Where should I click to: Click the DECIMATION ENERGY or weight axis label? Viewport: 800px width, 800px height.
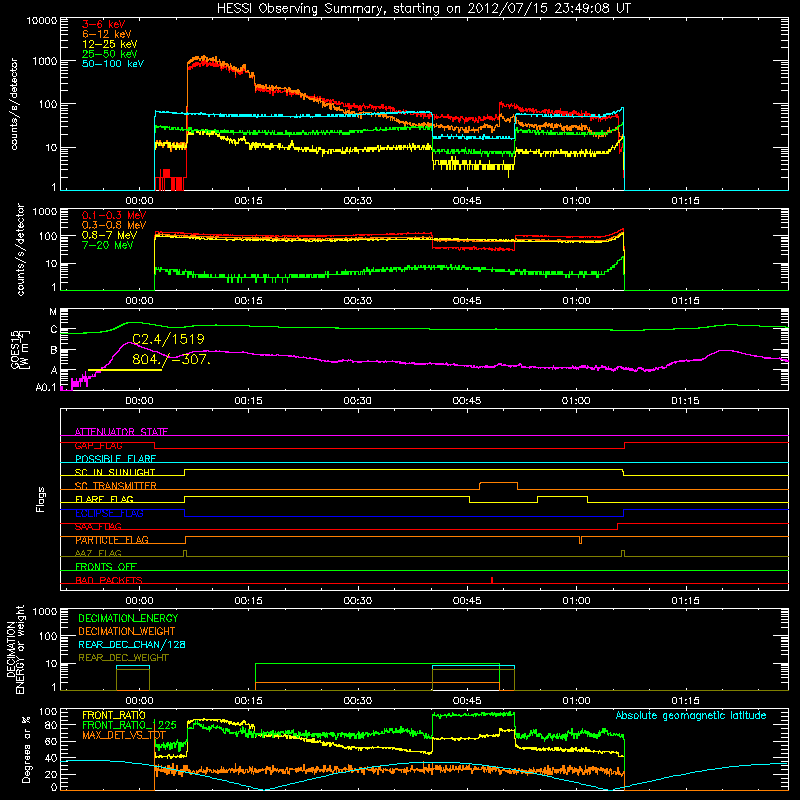15,649
